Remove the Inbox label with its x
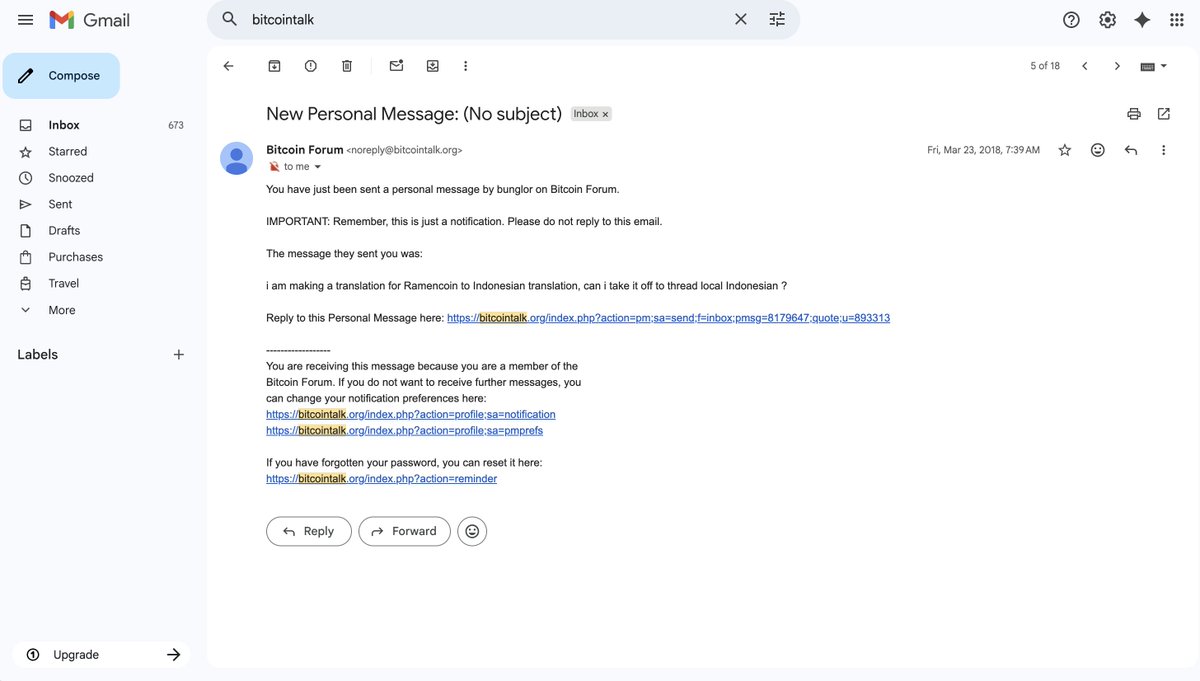This screenshot has width=1200, height=681. [605, 115]
